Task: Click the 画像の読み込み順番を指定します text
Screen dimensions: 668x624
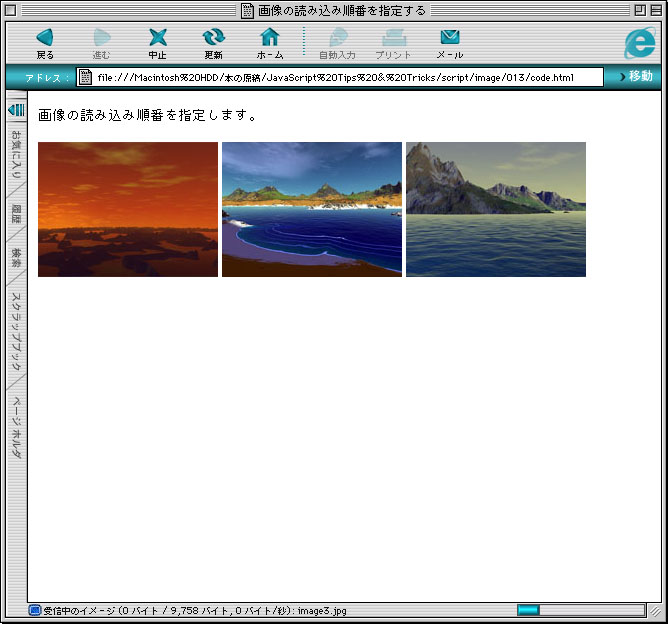Action: 147,115
